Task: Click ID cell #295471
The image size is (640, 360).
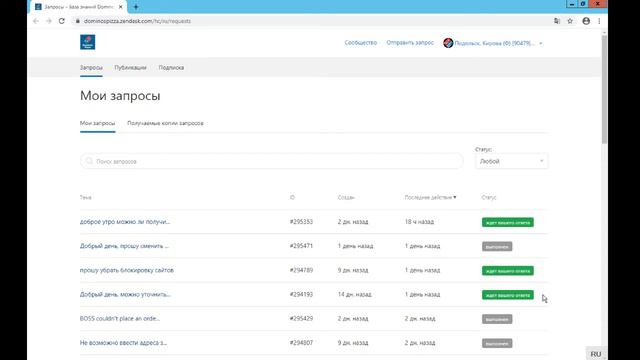Action: [x=301, y=246]
